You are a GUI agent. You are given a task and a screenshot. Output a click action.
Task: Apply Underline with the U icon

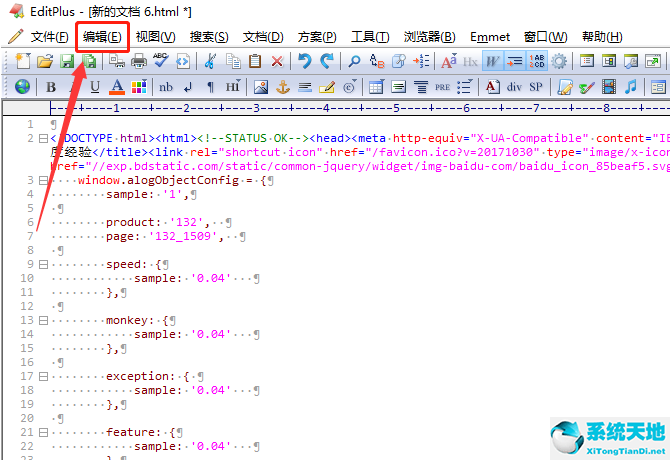pos(94,87)
